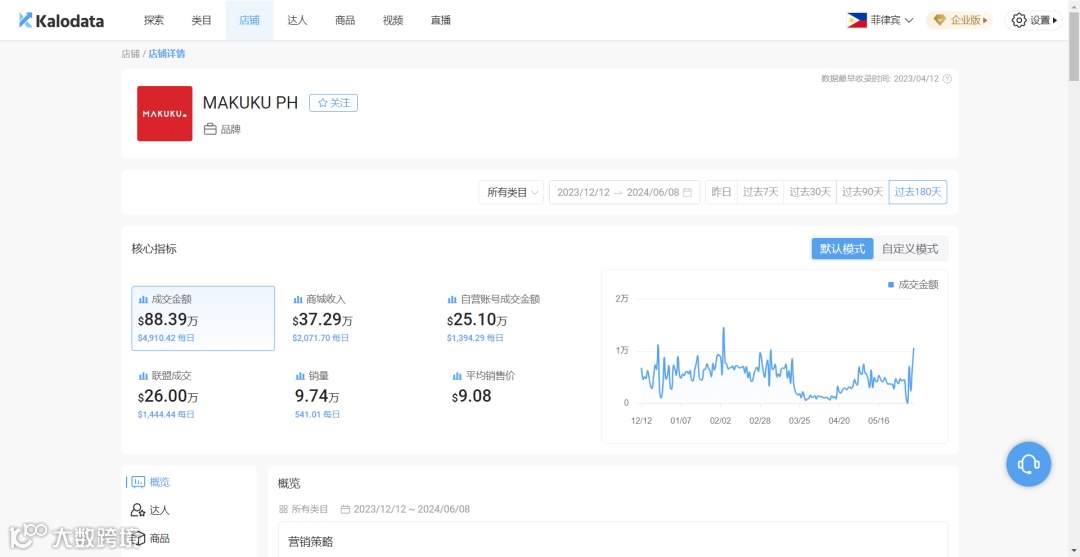Click the start date 2023/12/12 field
The height and width of the screenshot is (557, 1080).
[583, 193]
